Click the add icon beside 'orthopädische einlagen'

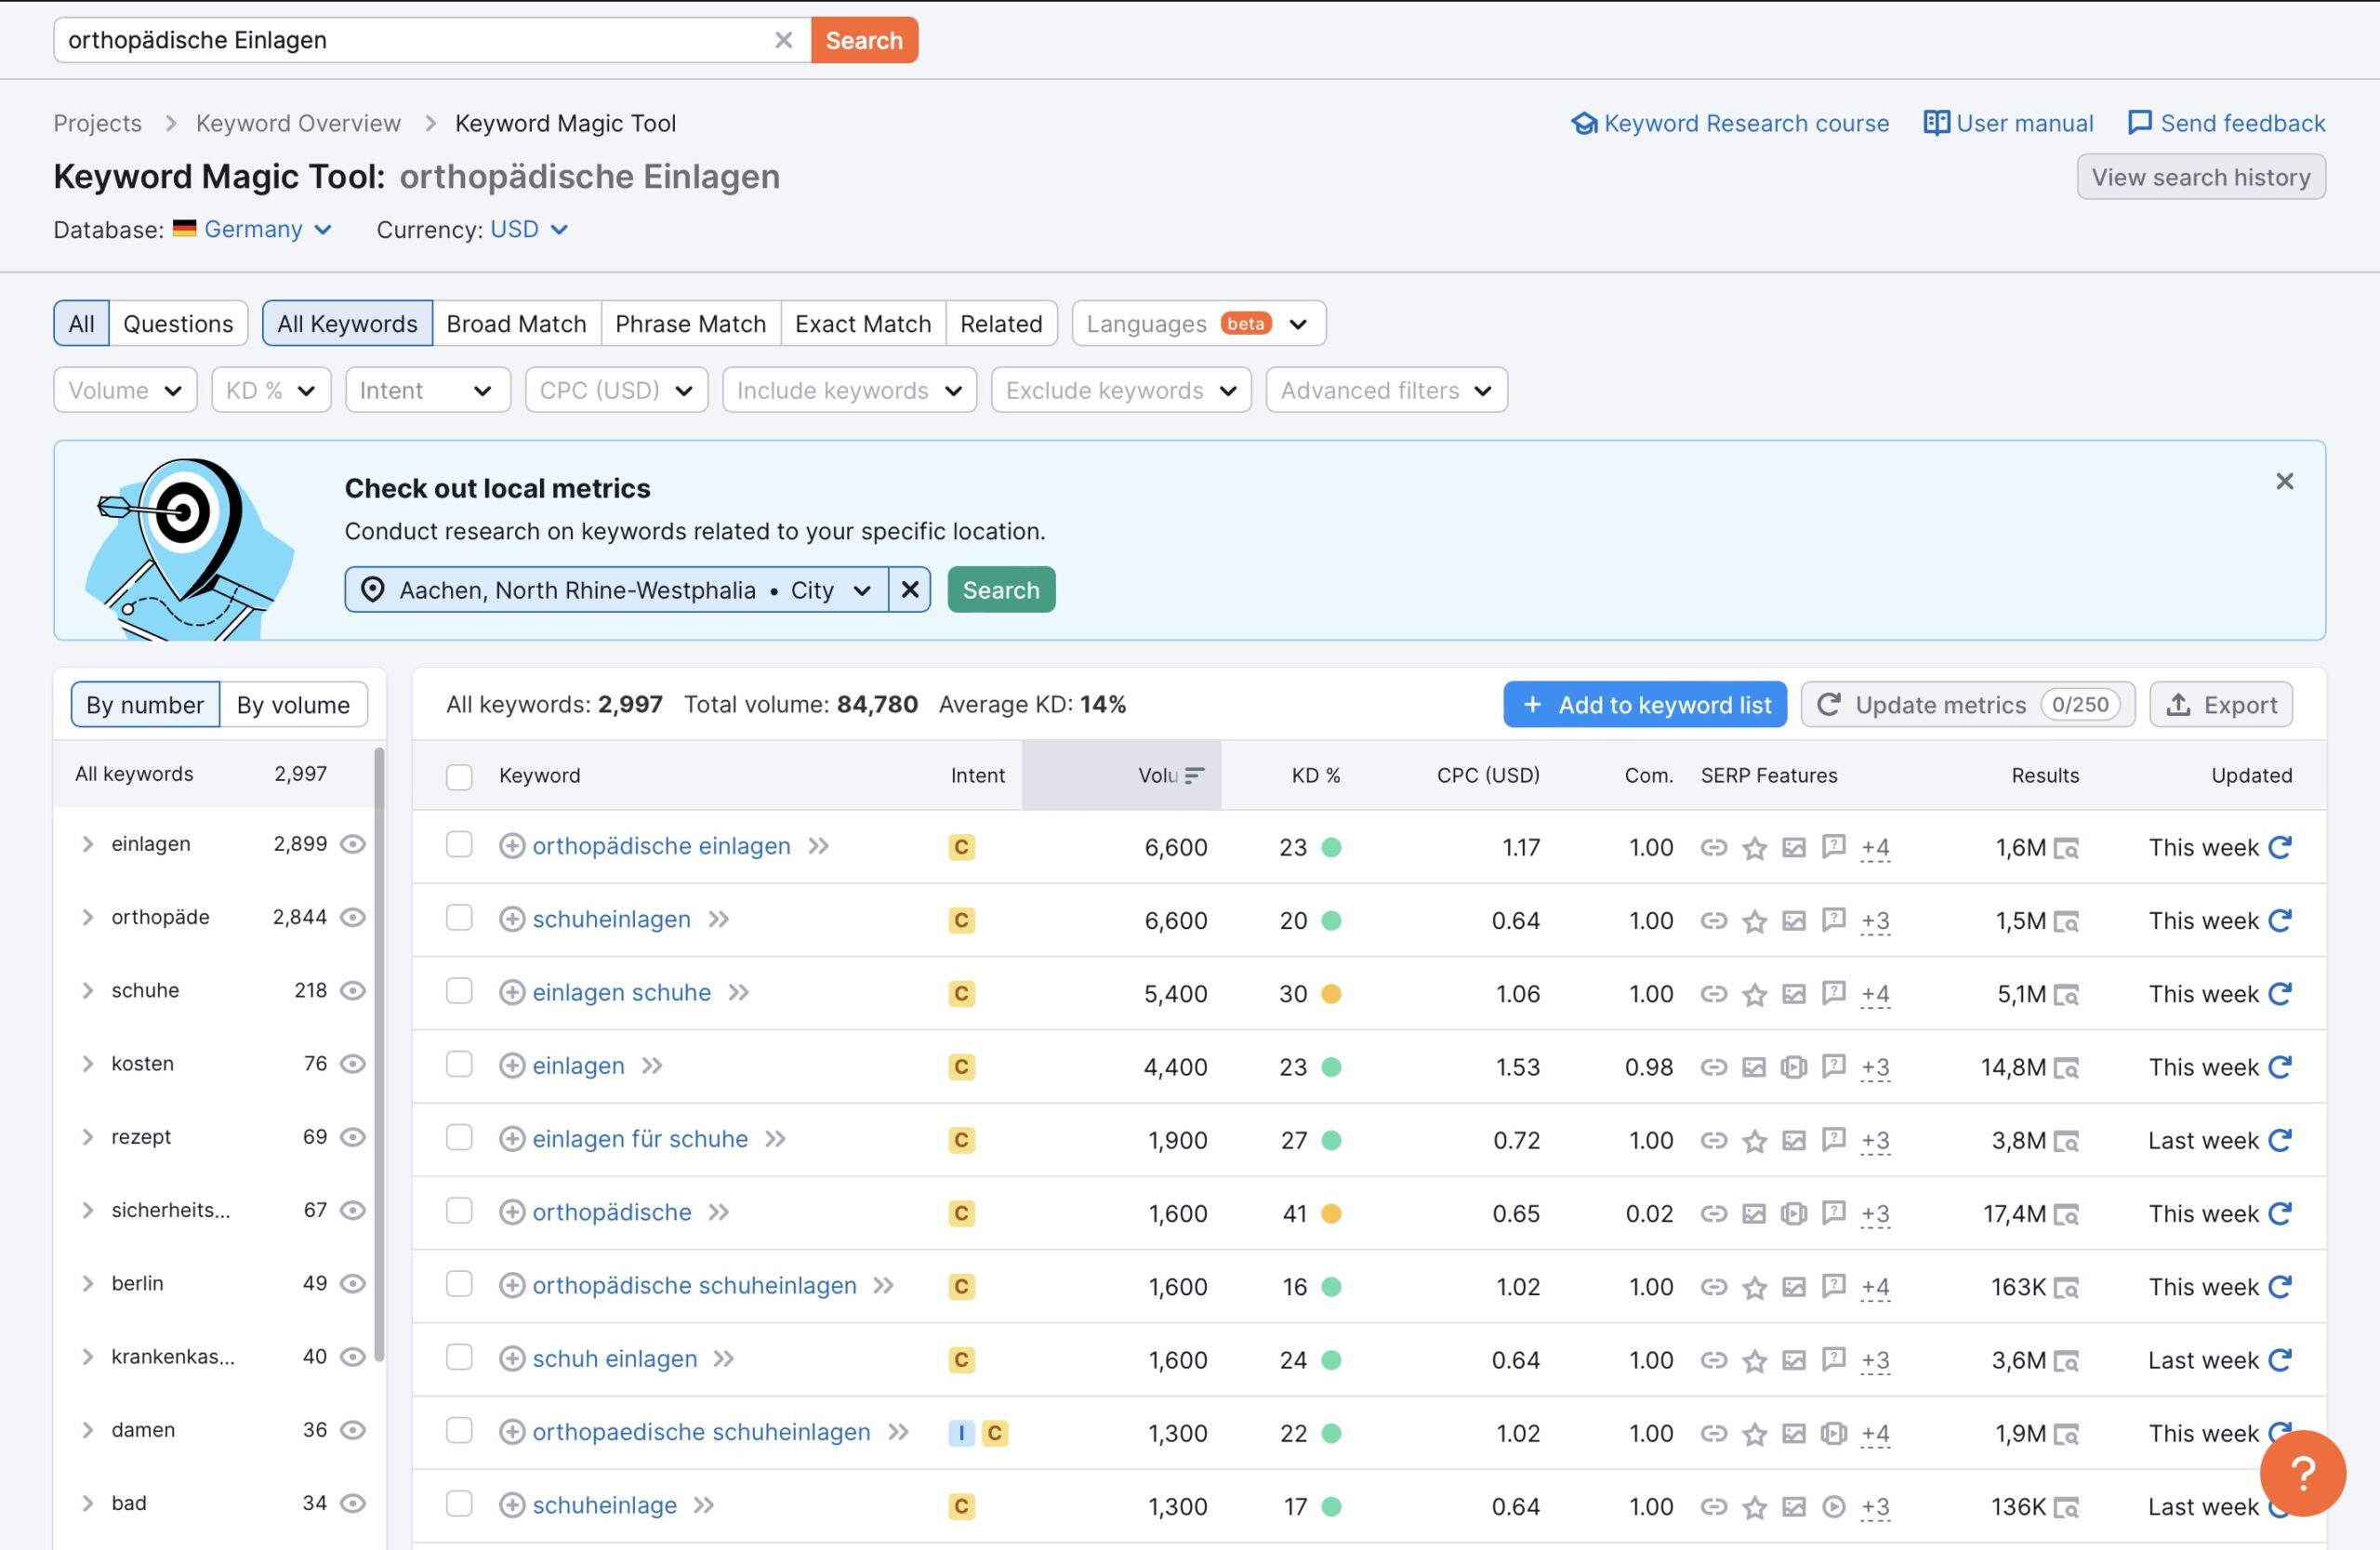click(x=512, y=846)
